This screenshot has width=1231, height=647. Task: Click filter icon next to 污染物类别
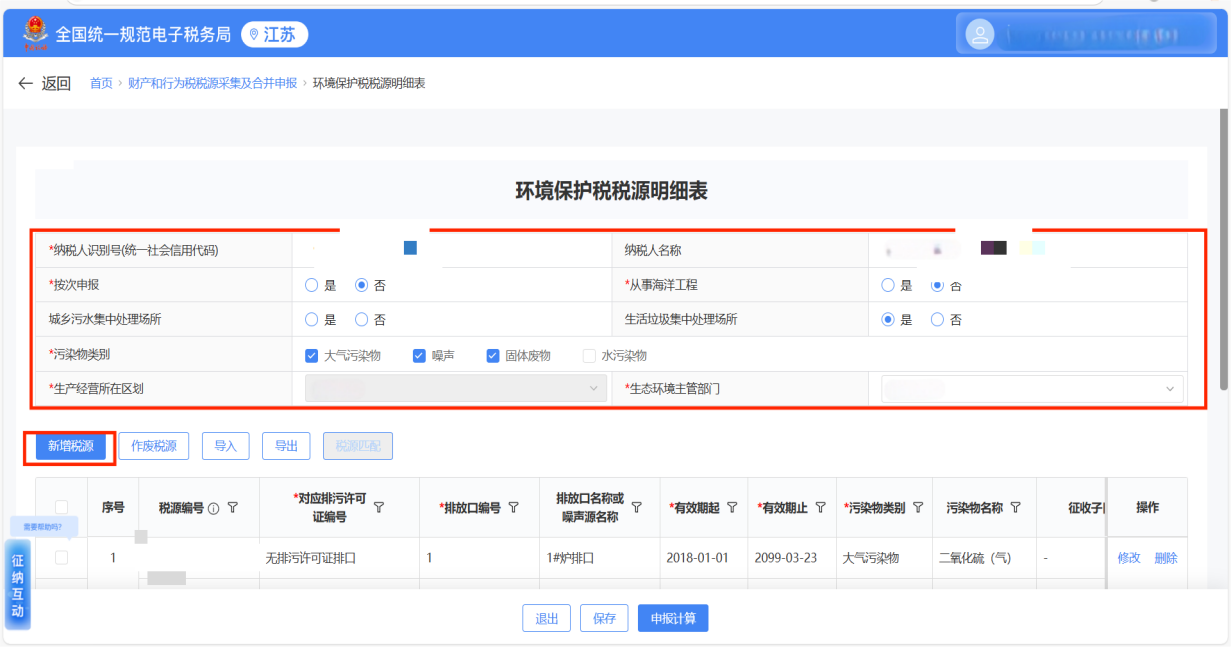(x=918, y=508)
